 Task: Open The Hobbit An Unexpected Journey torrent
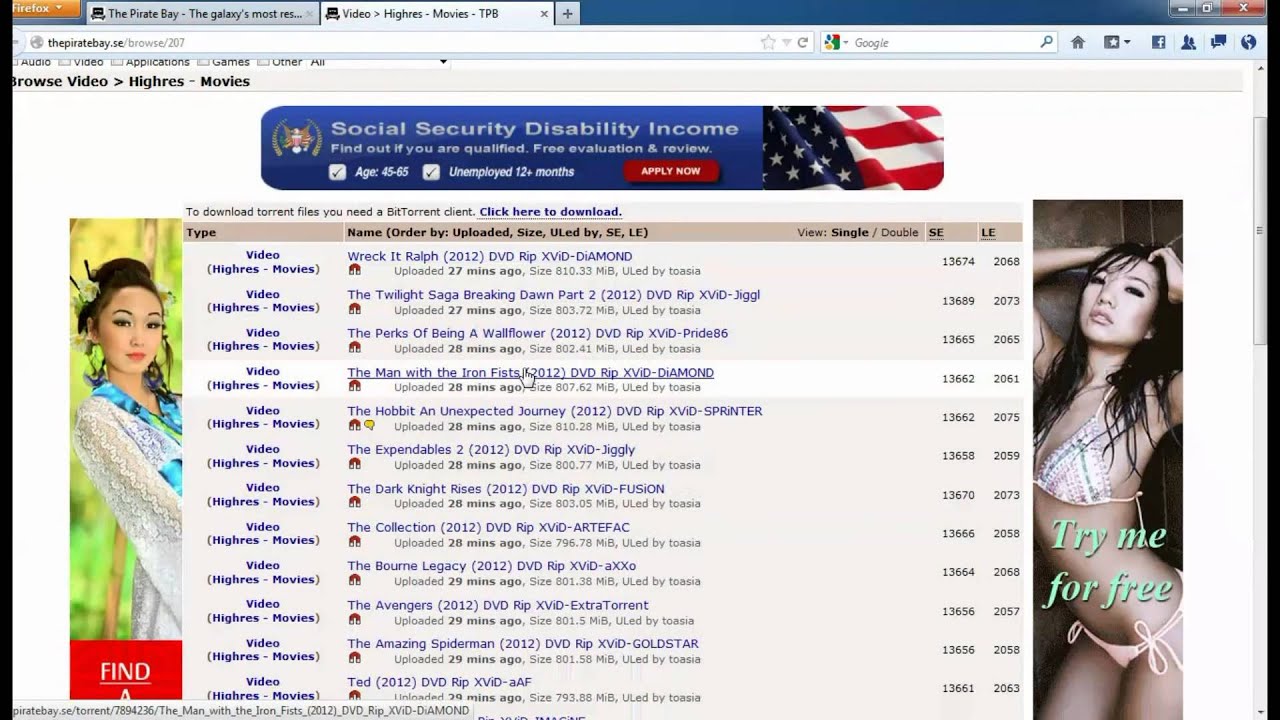[555, 411]
